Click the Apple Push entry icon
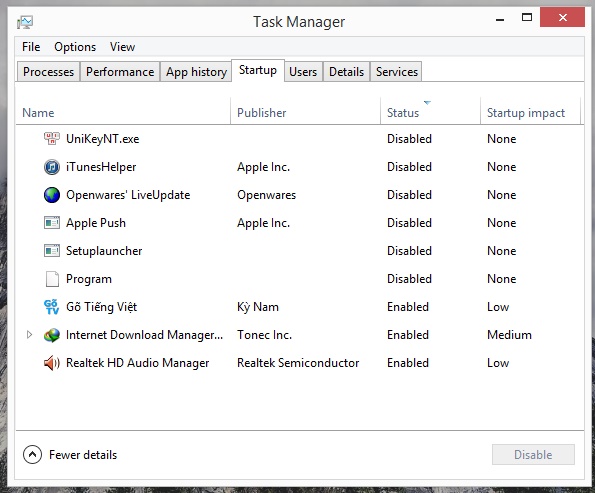This screenshot has width=595, height=493. click(52, 223)
